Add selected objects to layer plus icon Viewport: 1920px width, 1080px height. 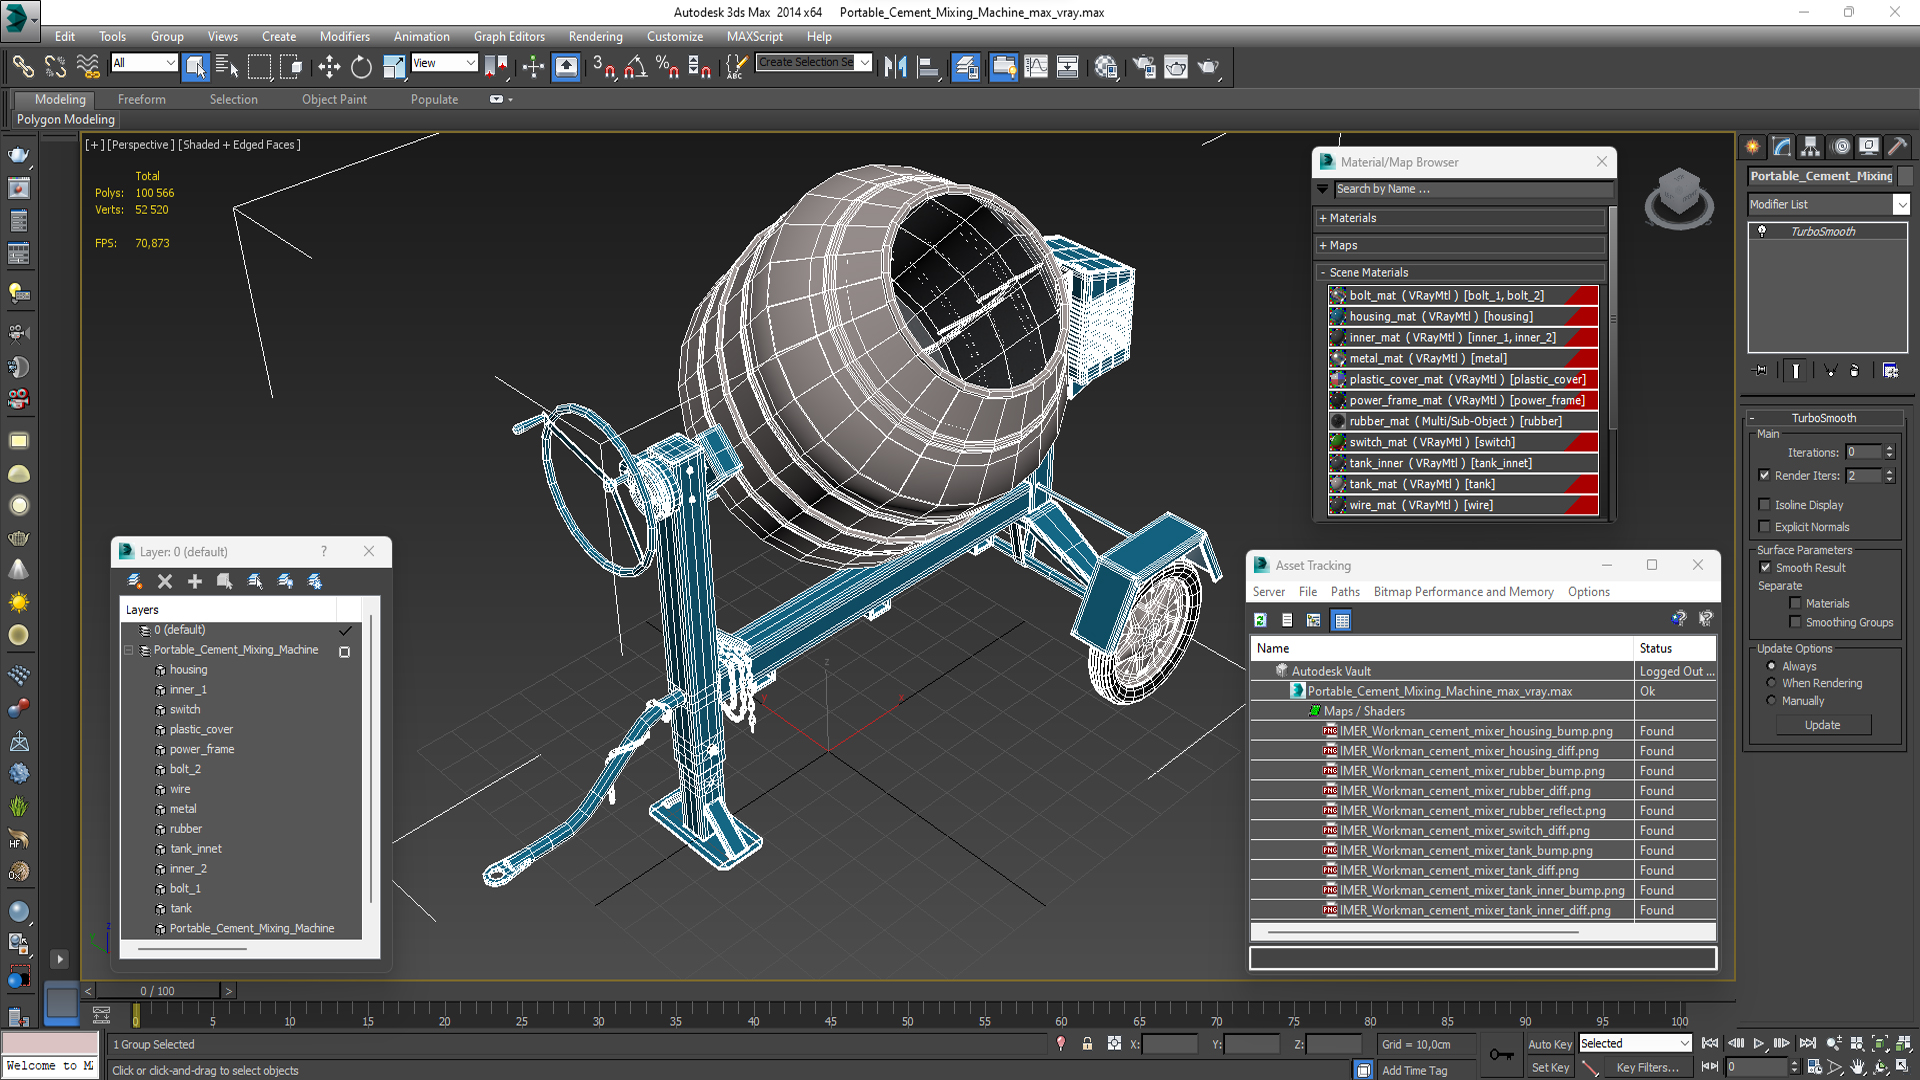coord(195,581)
